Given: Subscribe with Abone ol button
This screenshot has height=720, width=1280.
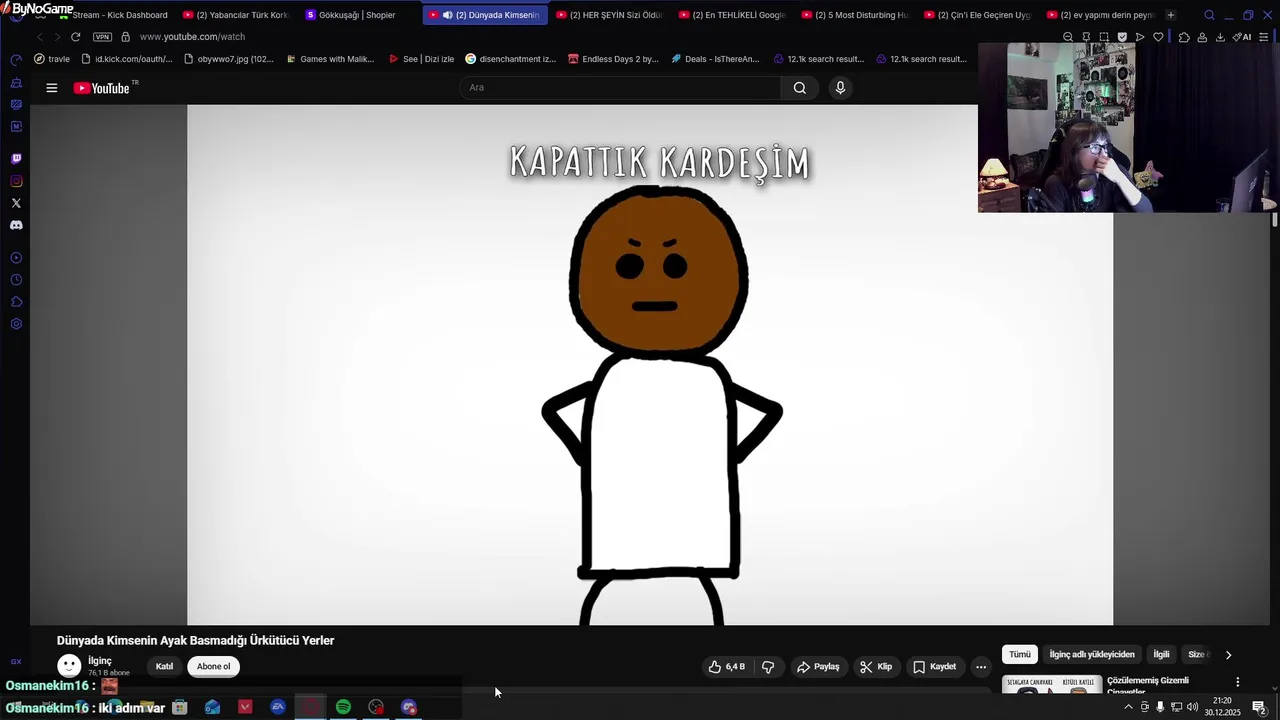Looking at the screenshot, I should pos(213,666).
